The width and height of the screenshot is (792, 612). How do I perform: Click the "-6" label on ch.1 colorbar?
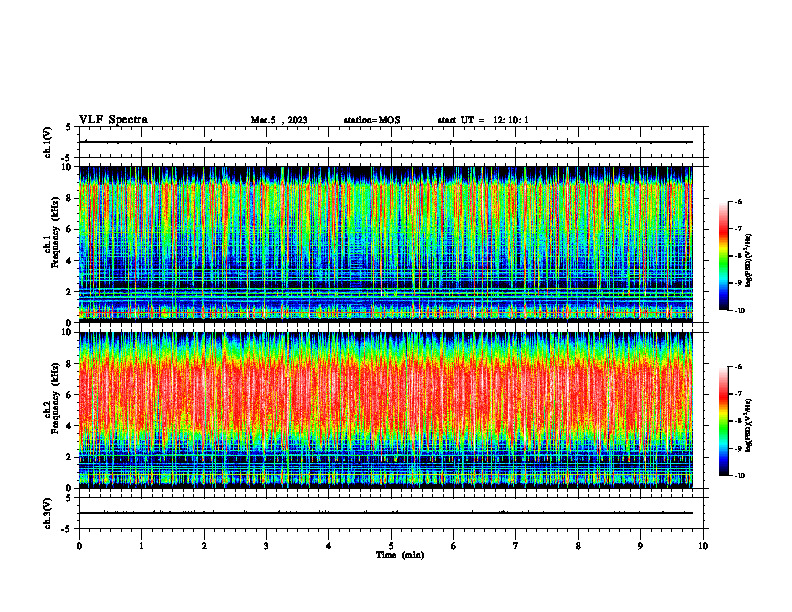tap(738, 202)
